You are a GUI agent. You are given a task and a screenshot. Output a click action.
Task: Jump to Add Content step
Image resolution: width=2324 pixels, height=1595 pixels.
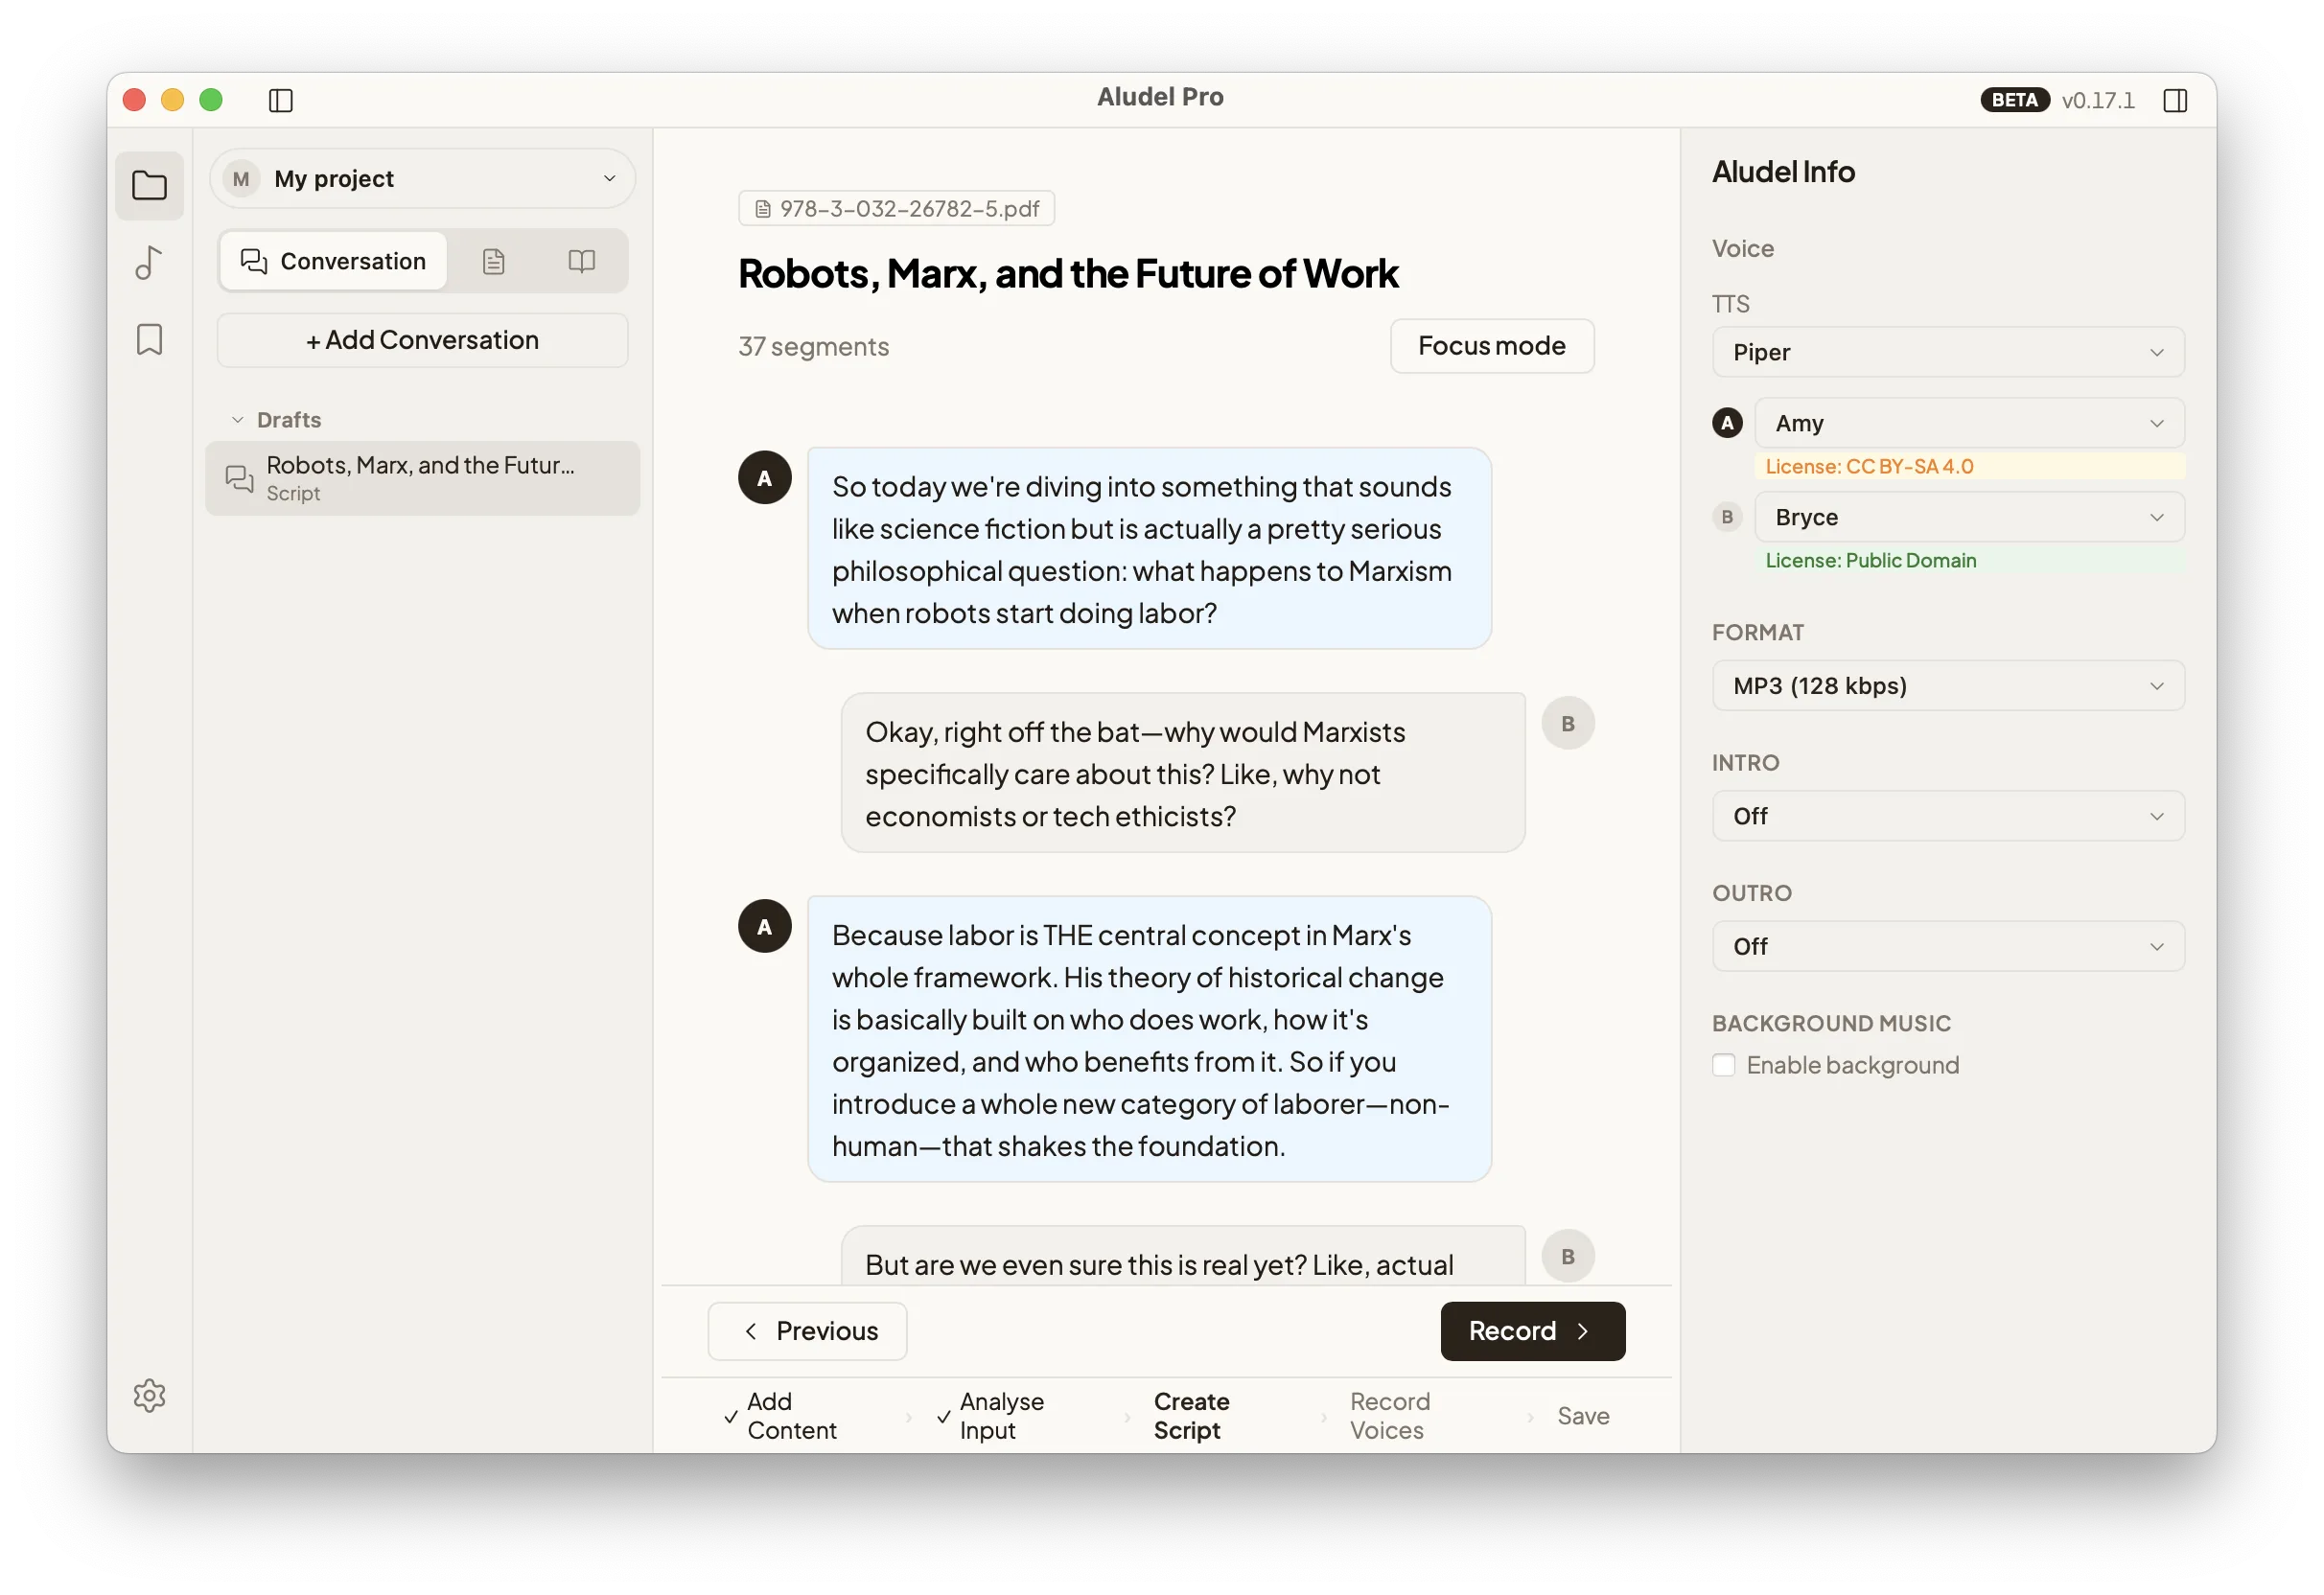click(781, 1416)
